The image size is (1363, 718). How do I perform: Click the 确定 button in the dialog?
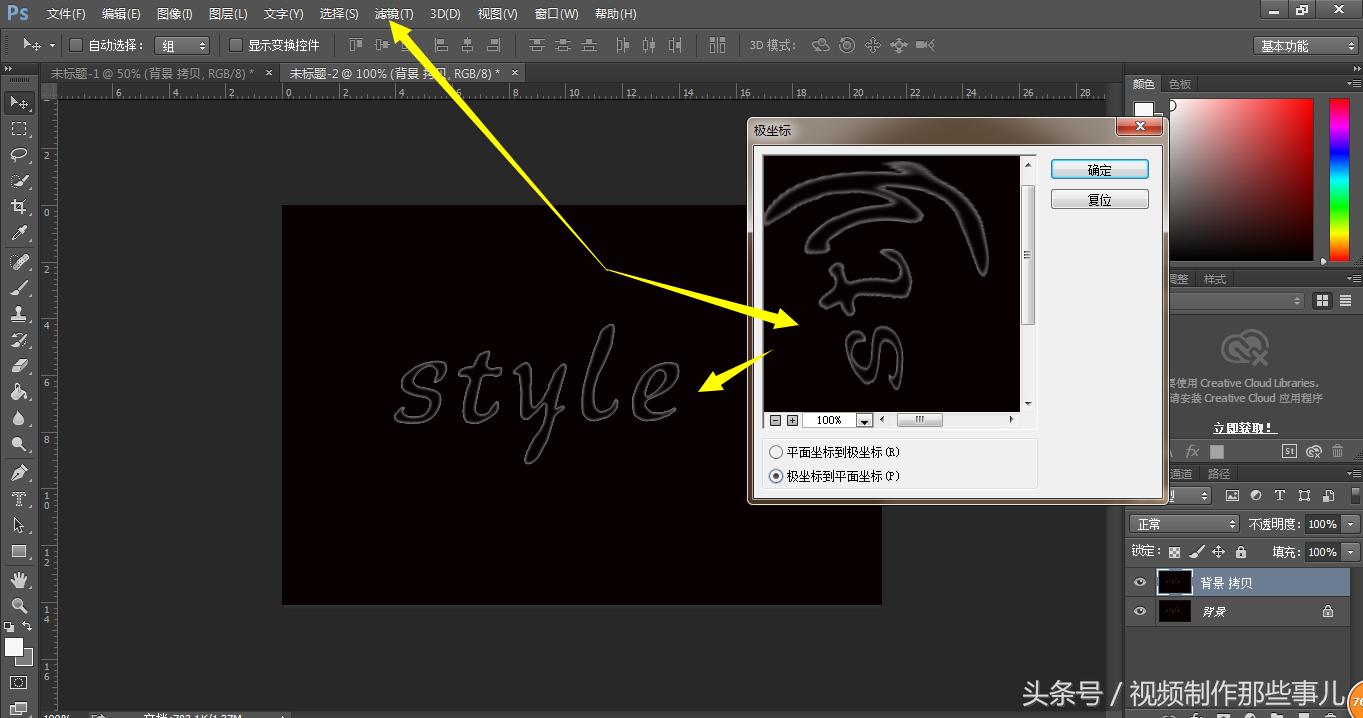[x=1099, y=169]
